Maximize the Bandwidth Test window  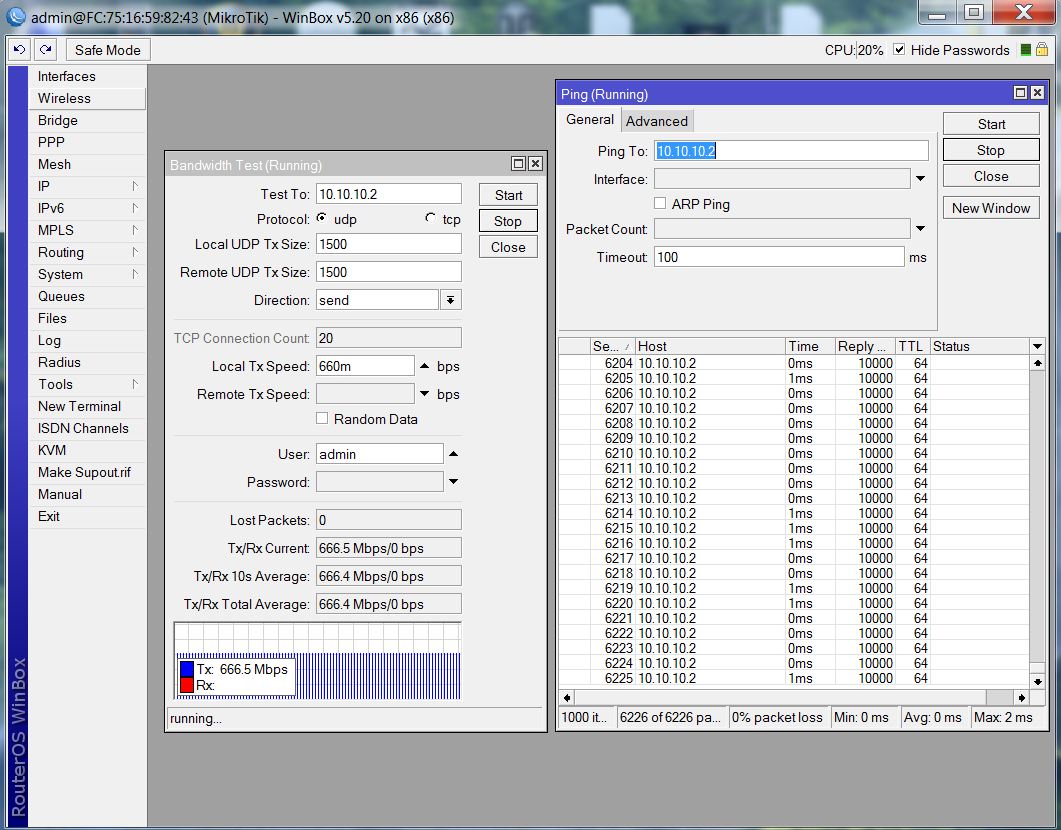518,163
